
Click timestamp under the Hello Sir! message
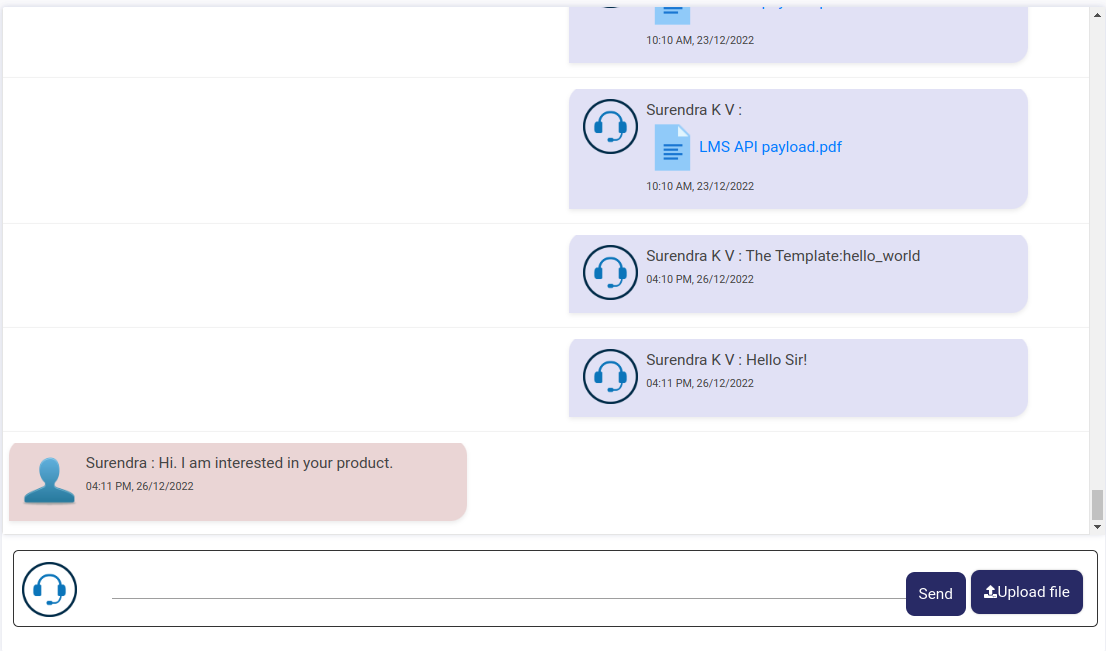click(x=700, y=384)
